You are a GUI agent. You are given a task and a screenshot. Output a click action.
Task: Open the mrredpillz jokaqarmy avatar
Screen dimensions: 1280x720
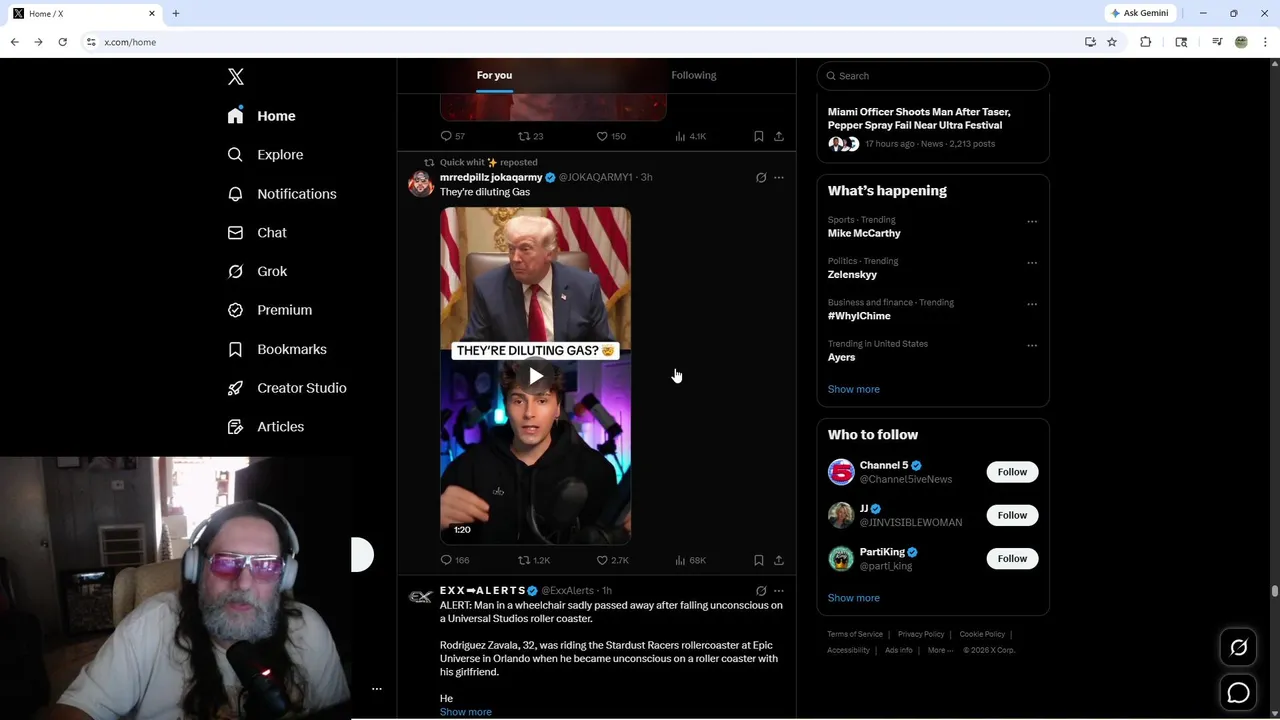[x=421, y=184]
